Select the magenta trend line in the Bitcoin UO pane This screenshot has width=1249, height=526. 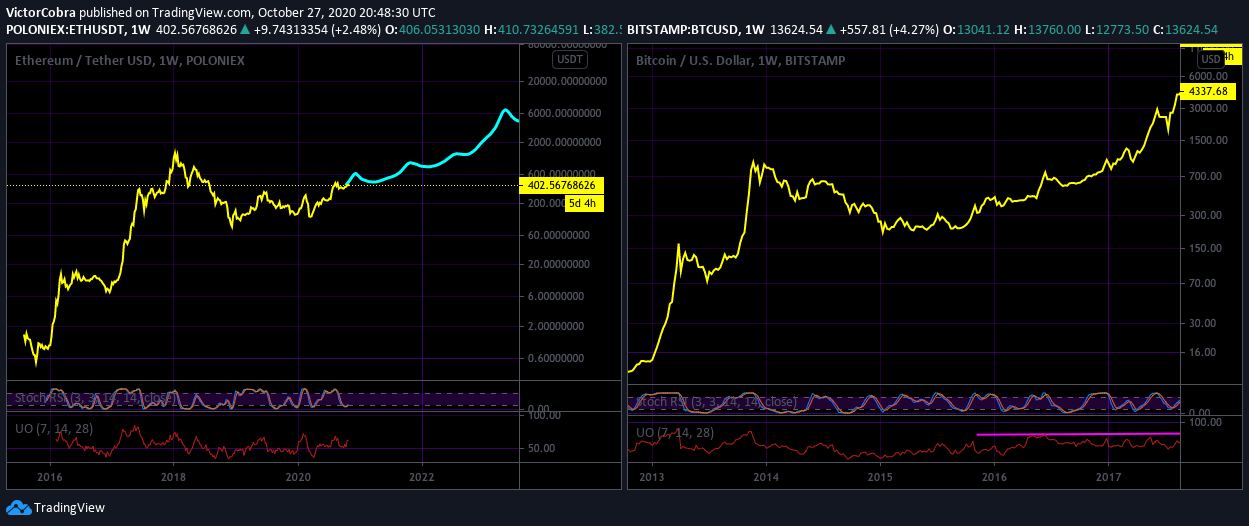pyautogui.click(x=1078, y=434)
